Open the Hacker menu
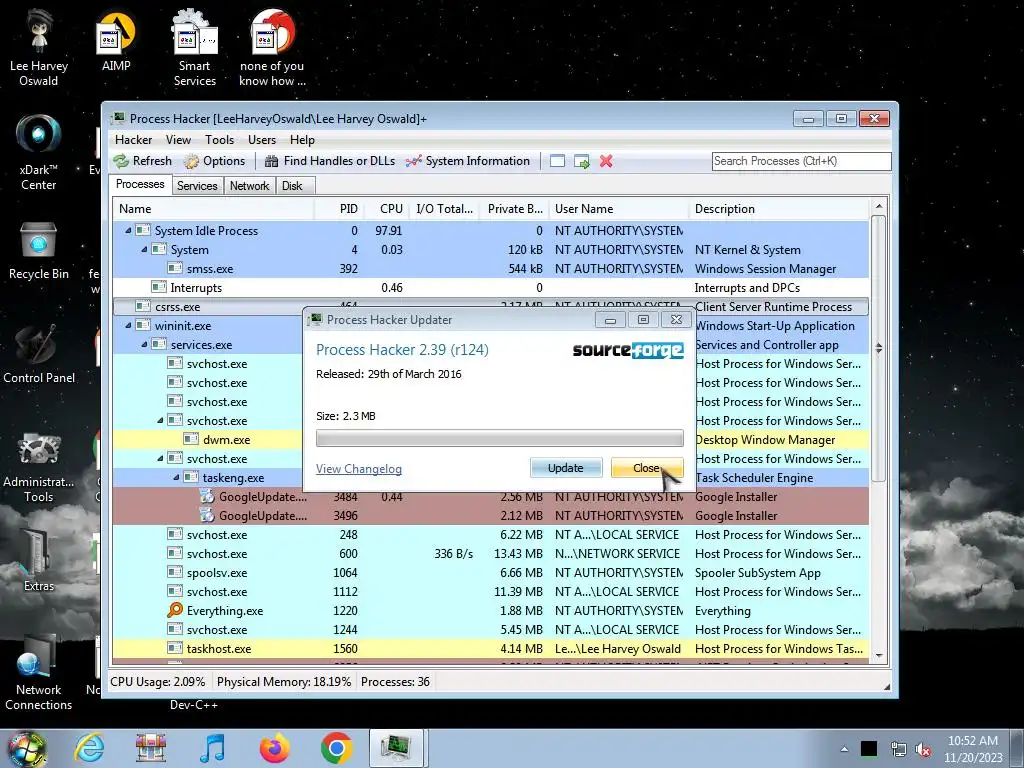1024x768 pixels. point(133,140)
